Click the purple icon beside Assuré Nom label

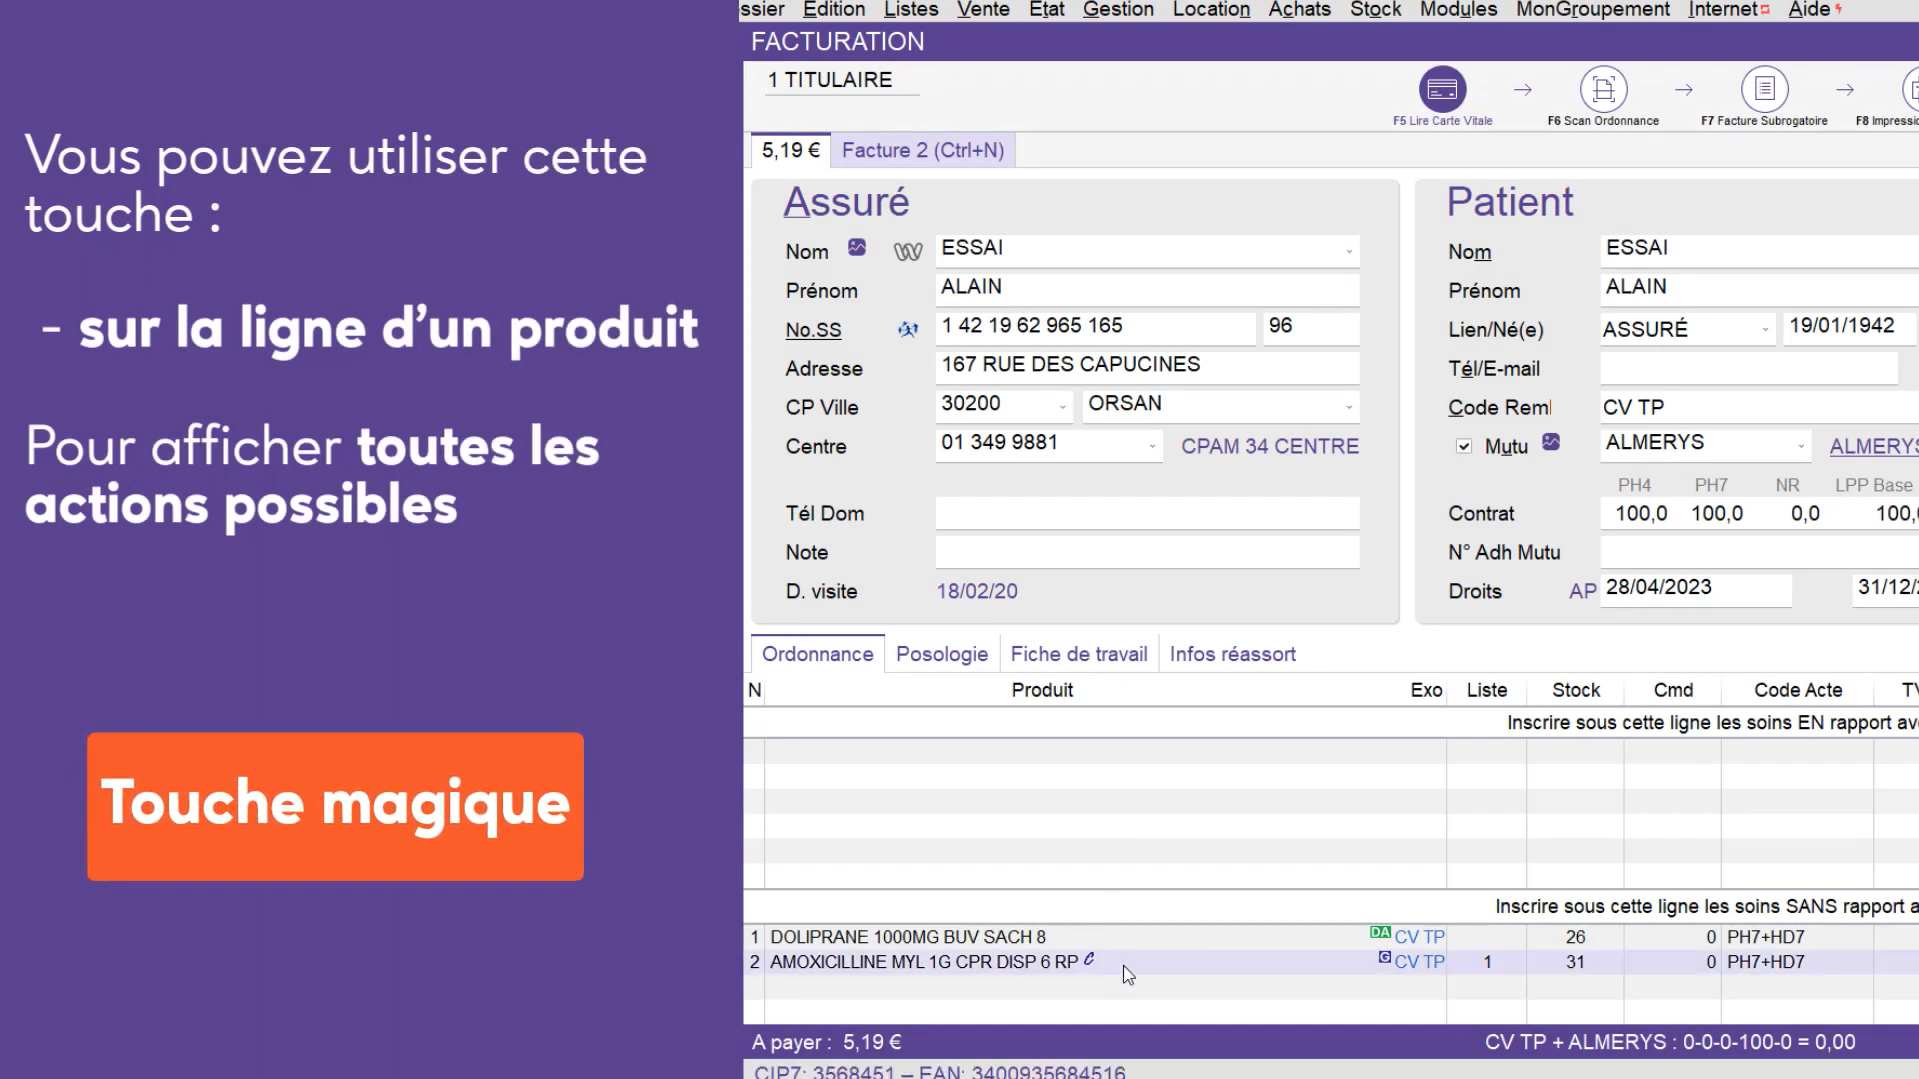pos(857,247)
